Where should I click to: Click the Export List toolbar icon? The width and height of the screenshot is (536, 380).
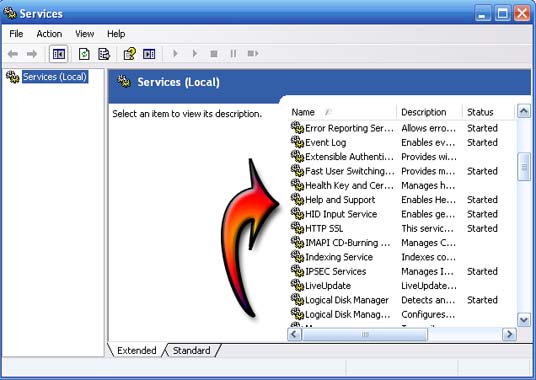coord(104,54)
